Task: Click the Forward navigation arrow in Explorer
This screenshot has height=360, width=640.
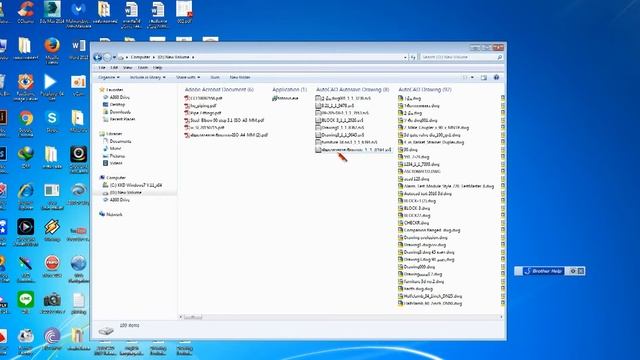Action: [107, 57]
